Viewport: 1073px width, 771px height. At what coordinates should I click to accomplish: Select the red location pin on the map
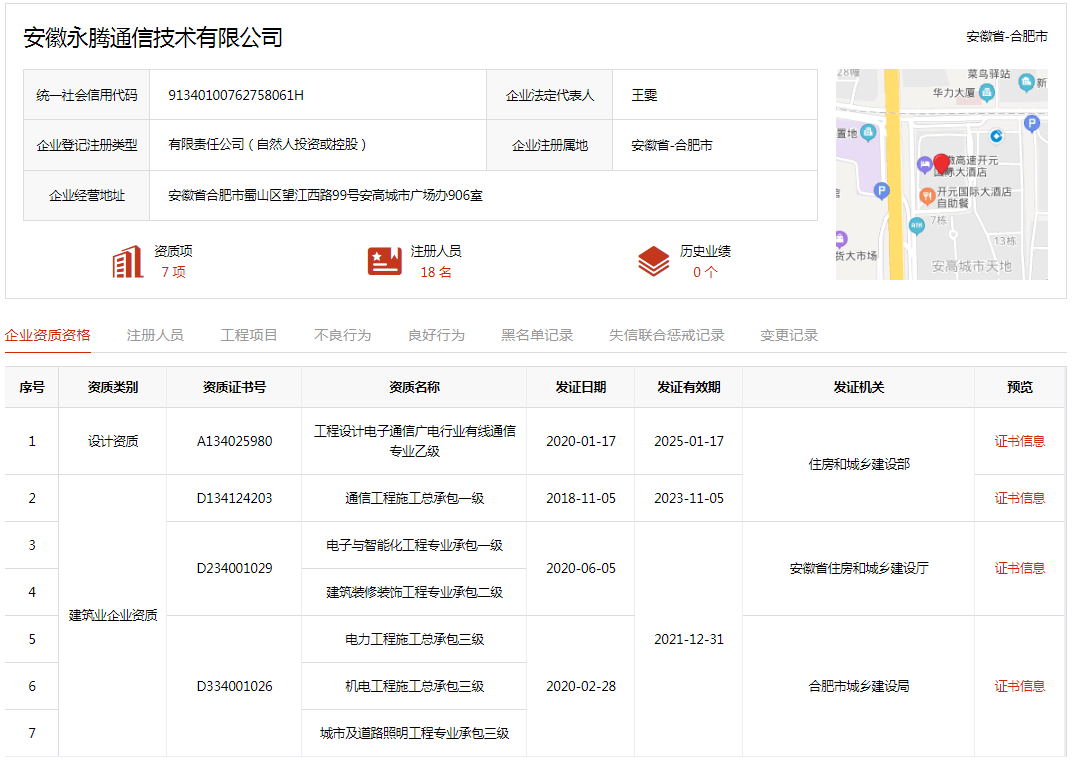click(x=942, y=164)
